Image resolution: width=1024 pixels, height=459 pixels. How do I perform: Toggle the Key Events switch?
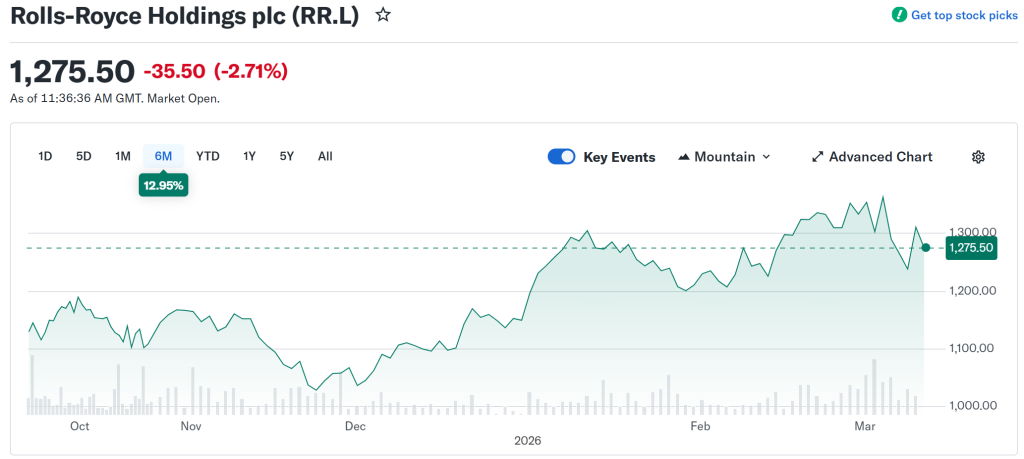click(561, 157)
